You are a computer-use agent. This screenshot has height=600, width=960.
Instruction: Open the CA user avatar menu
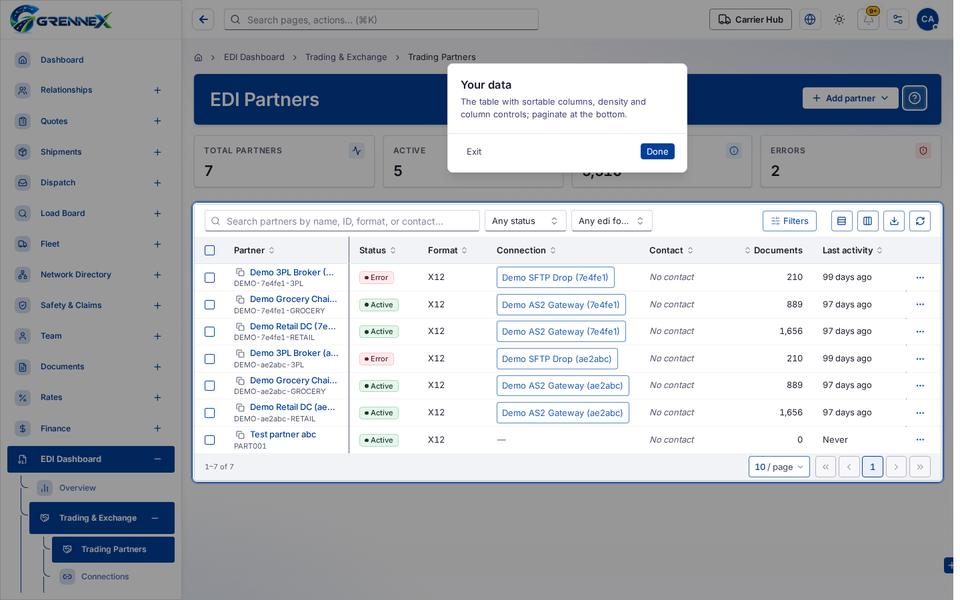click(928, 20)
